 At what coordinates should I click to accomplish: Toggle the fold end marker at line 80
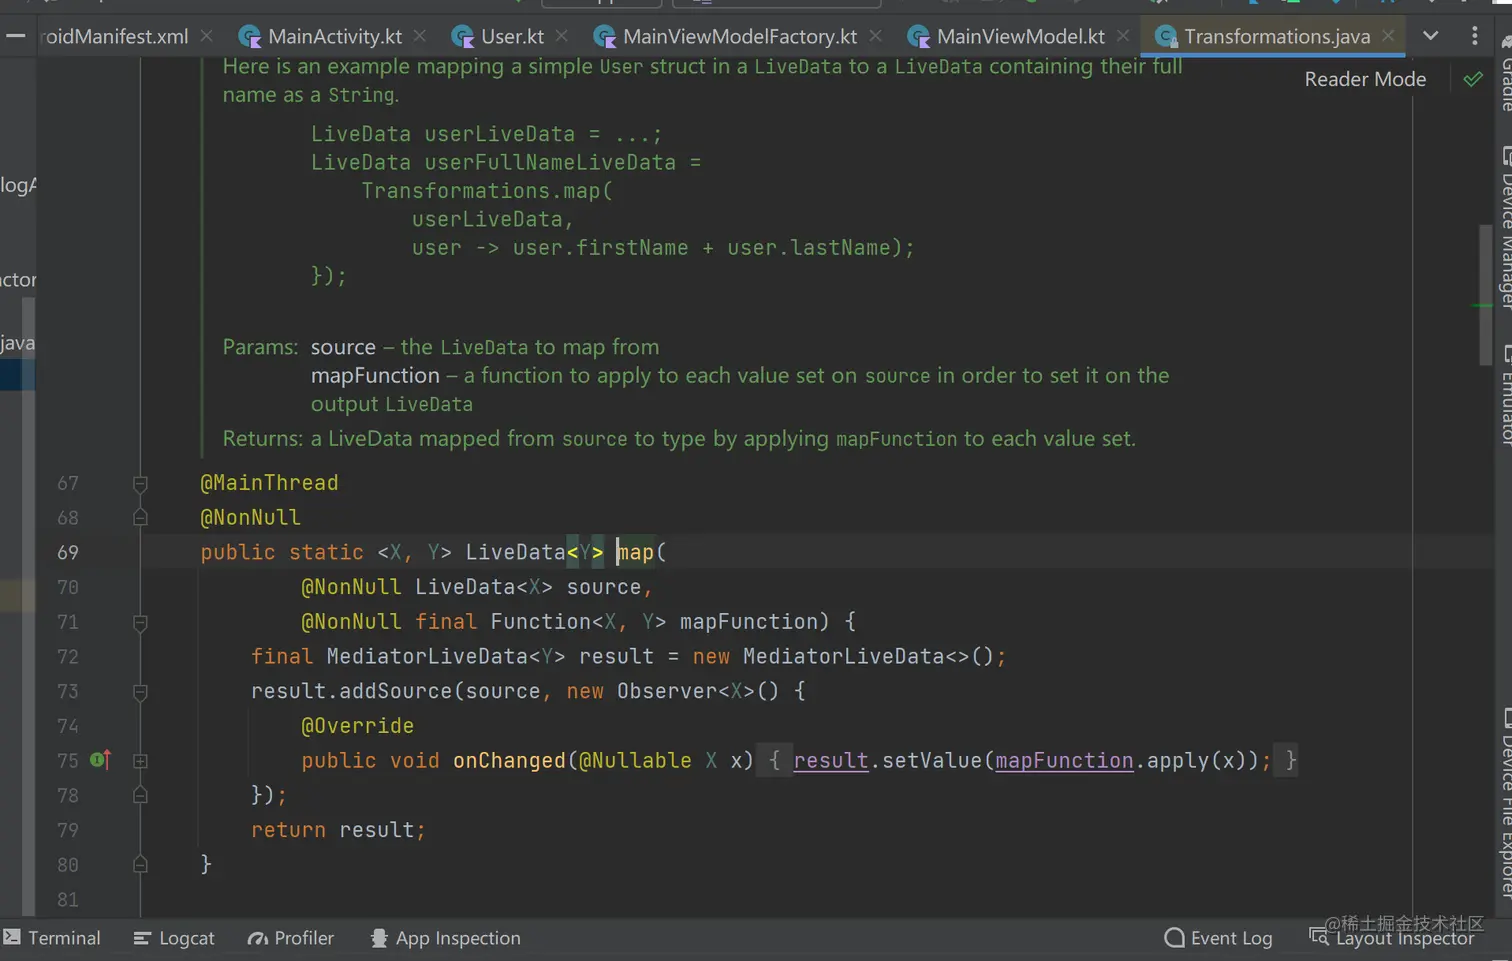coord(140,865)
